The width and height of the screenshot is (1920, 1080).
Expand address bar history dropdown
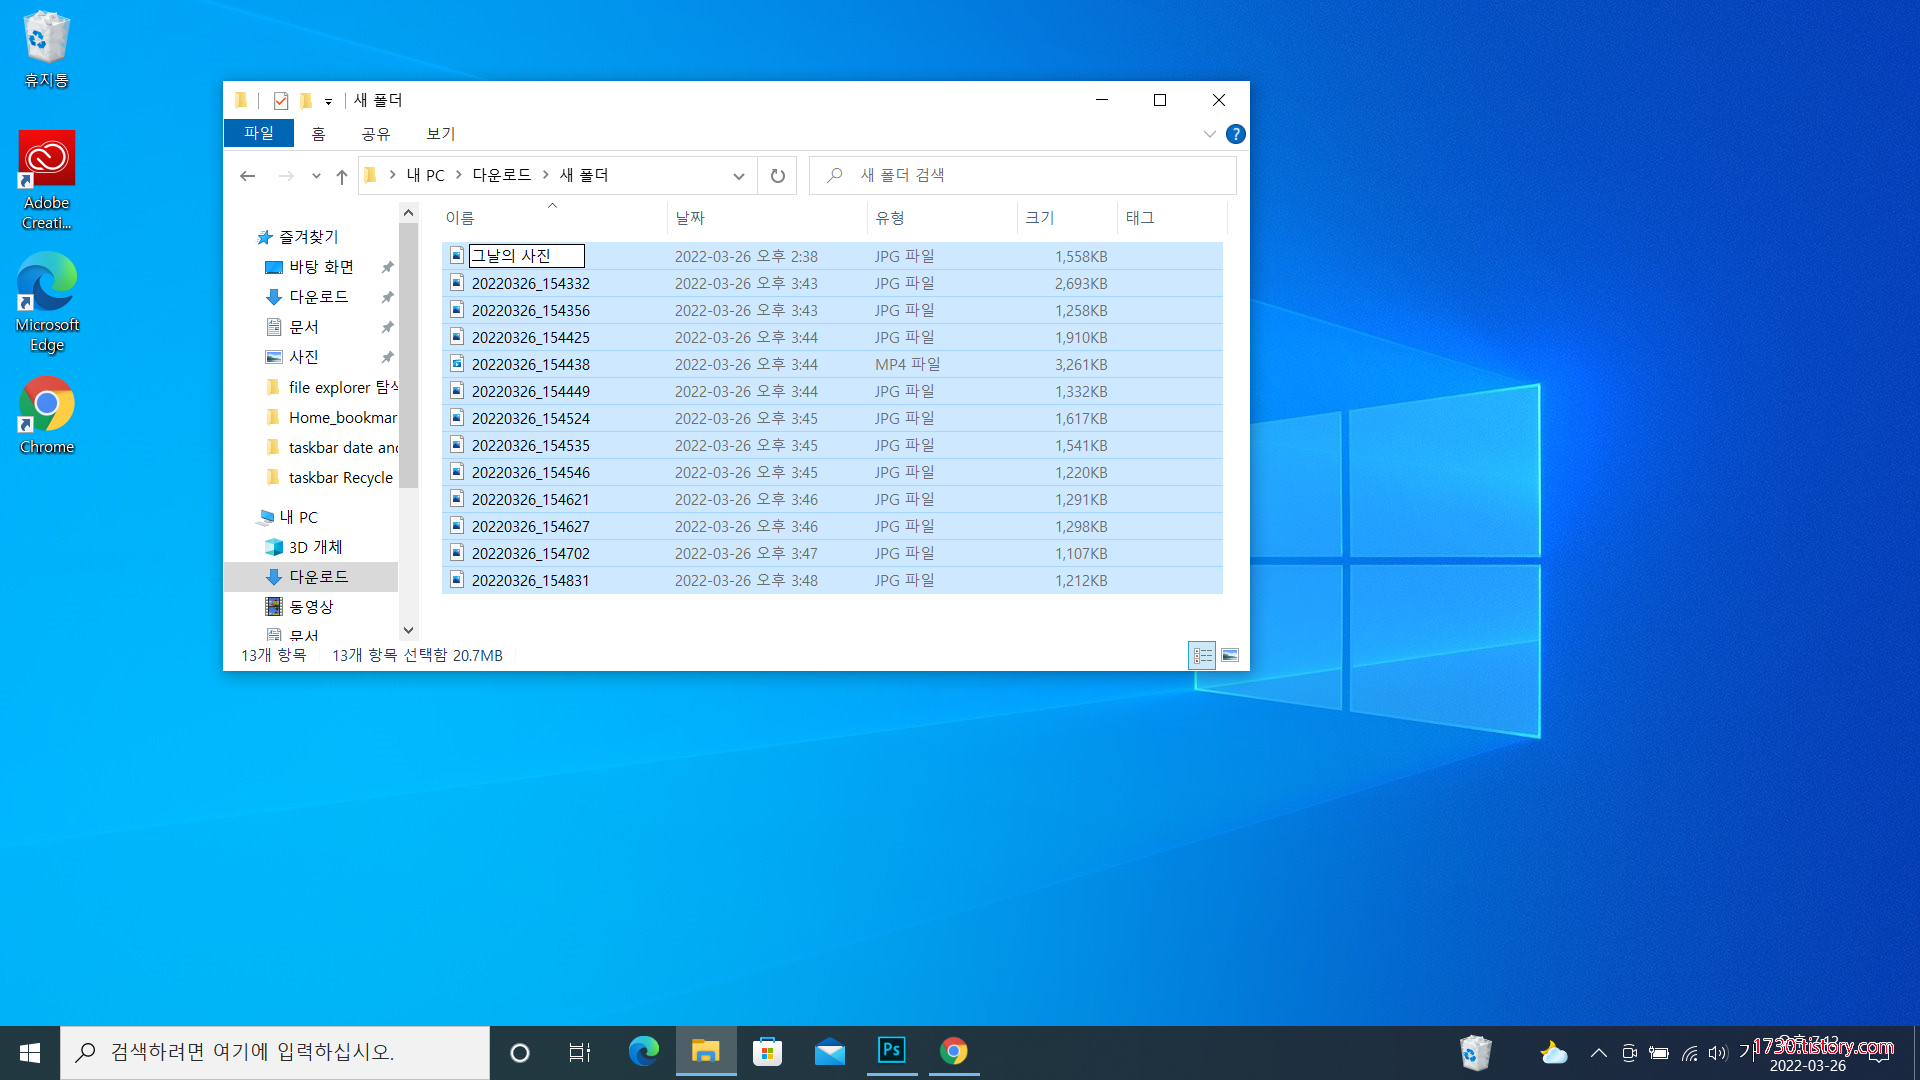pos(739,176)
